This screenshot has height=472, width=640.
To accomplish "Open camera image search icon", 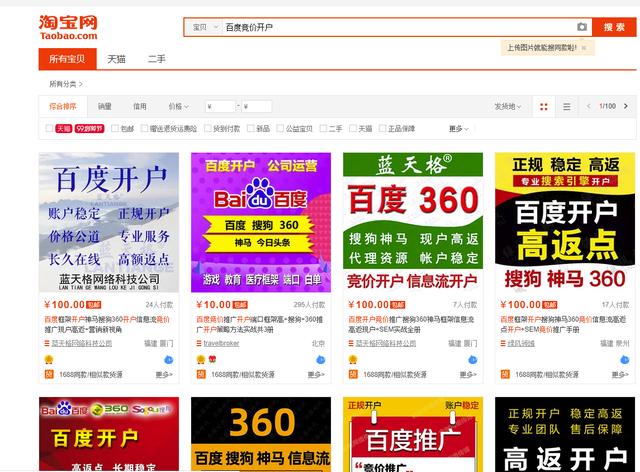I will [x=582, y=27].
